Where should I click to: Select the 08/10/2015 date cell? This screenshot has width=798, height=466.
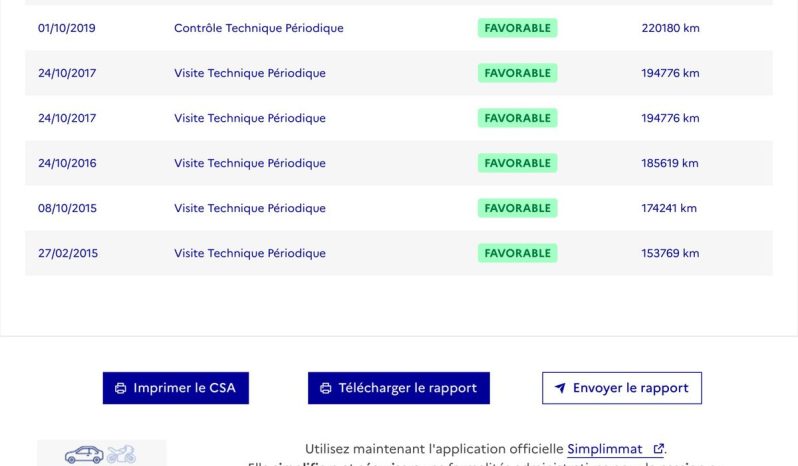(67, 208)
